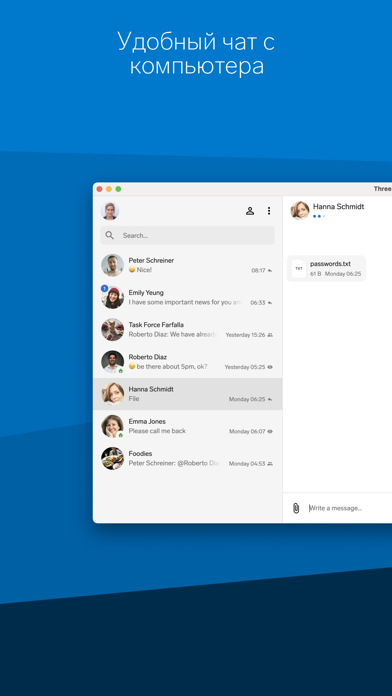Open Foodies group chat

coord(187,459)
